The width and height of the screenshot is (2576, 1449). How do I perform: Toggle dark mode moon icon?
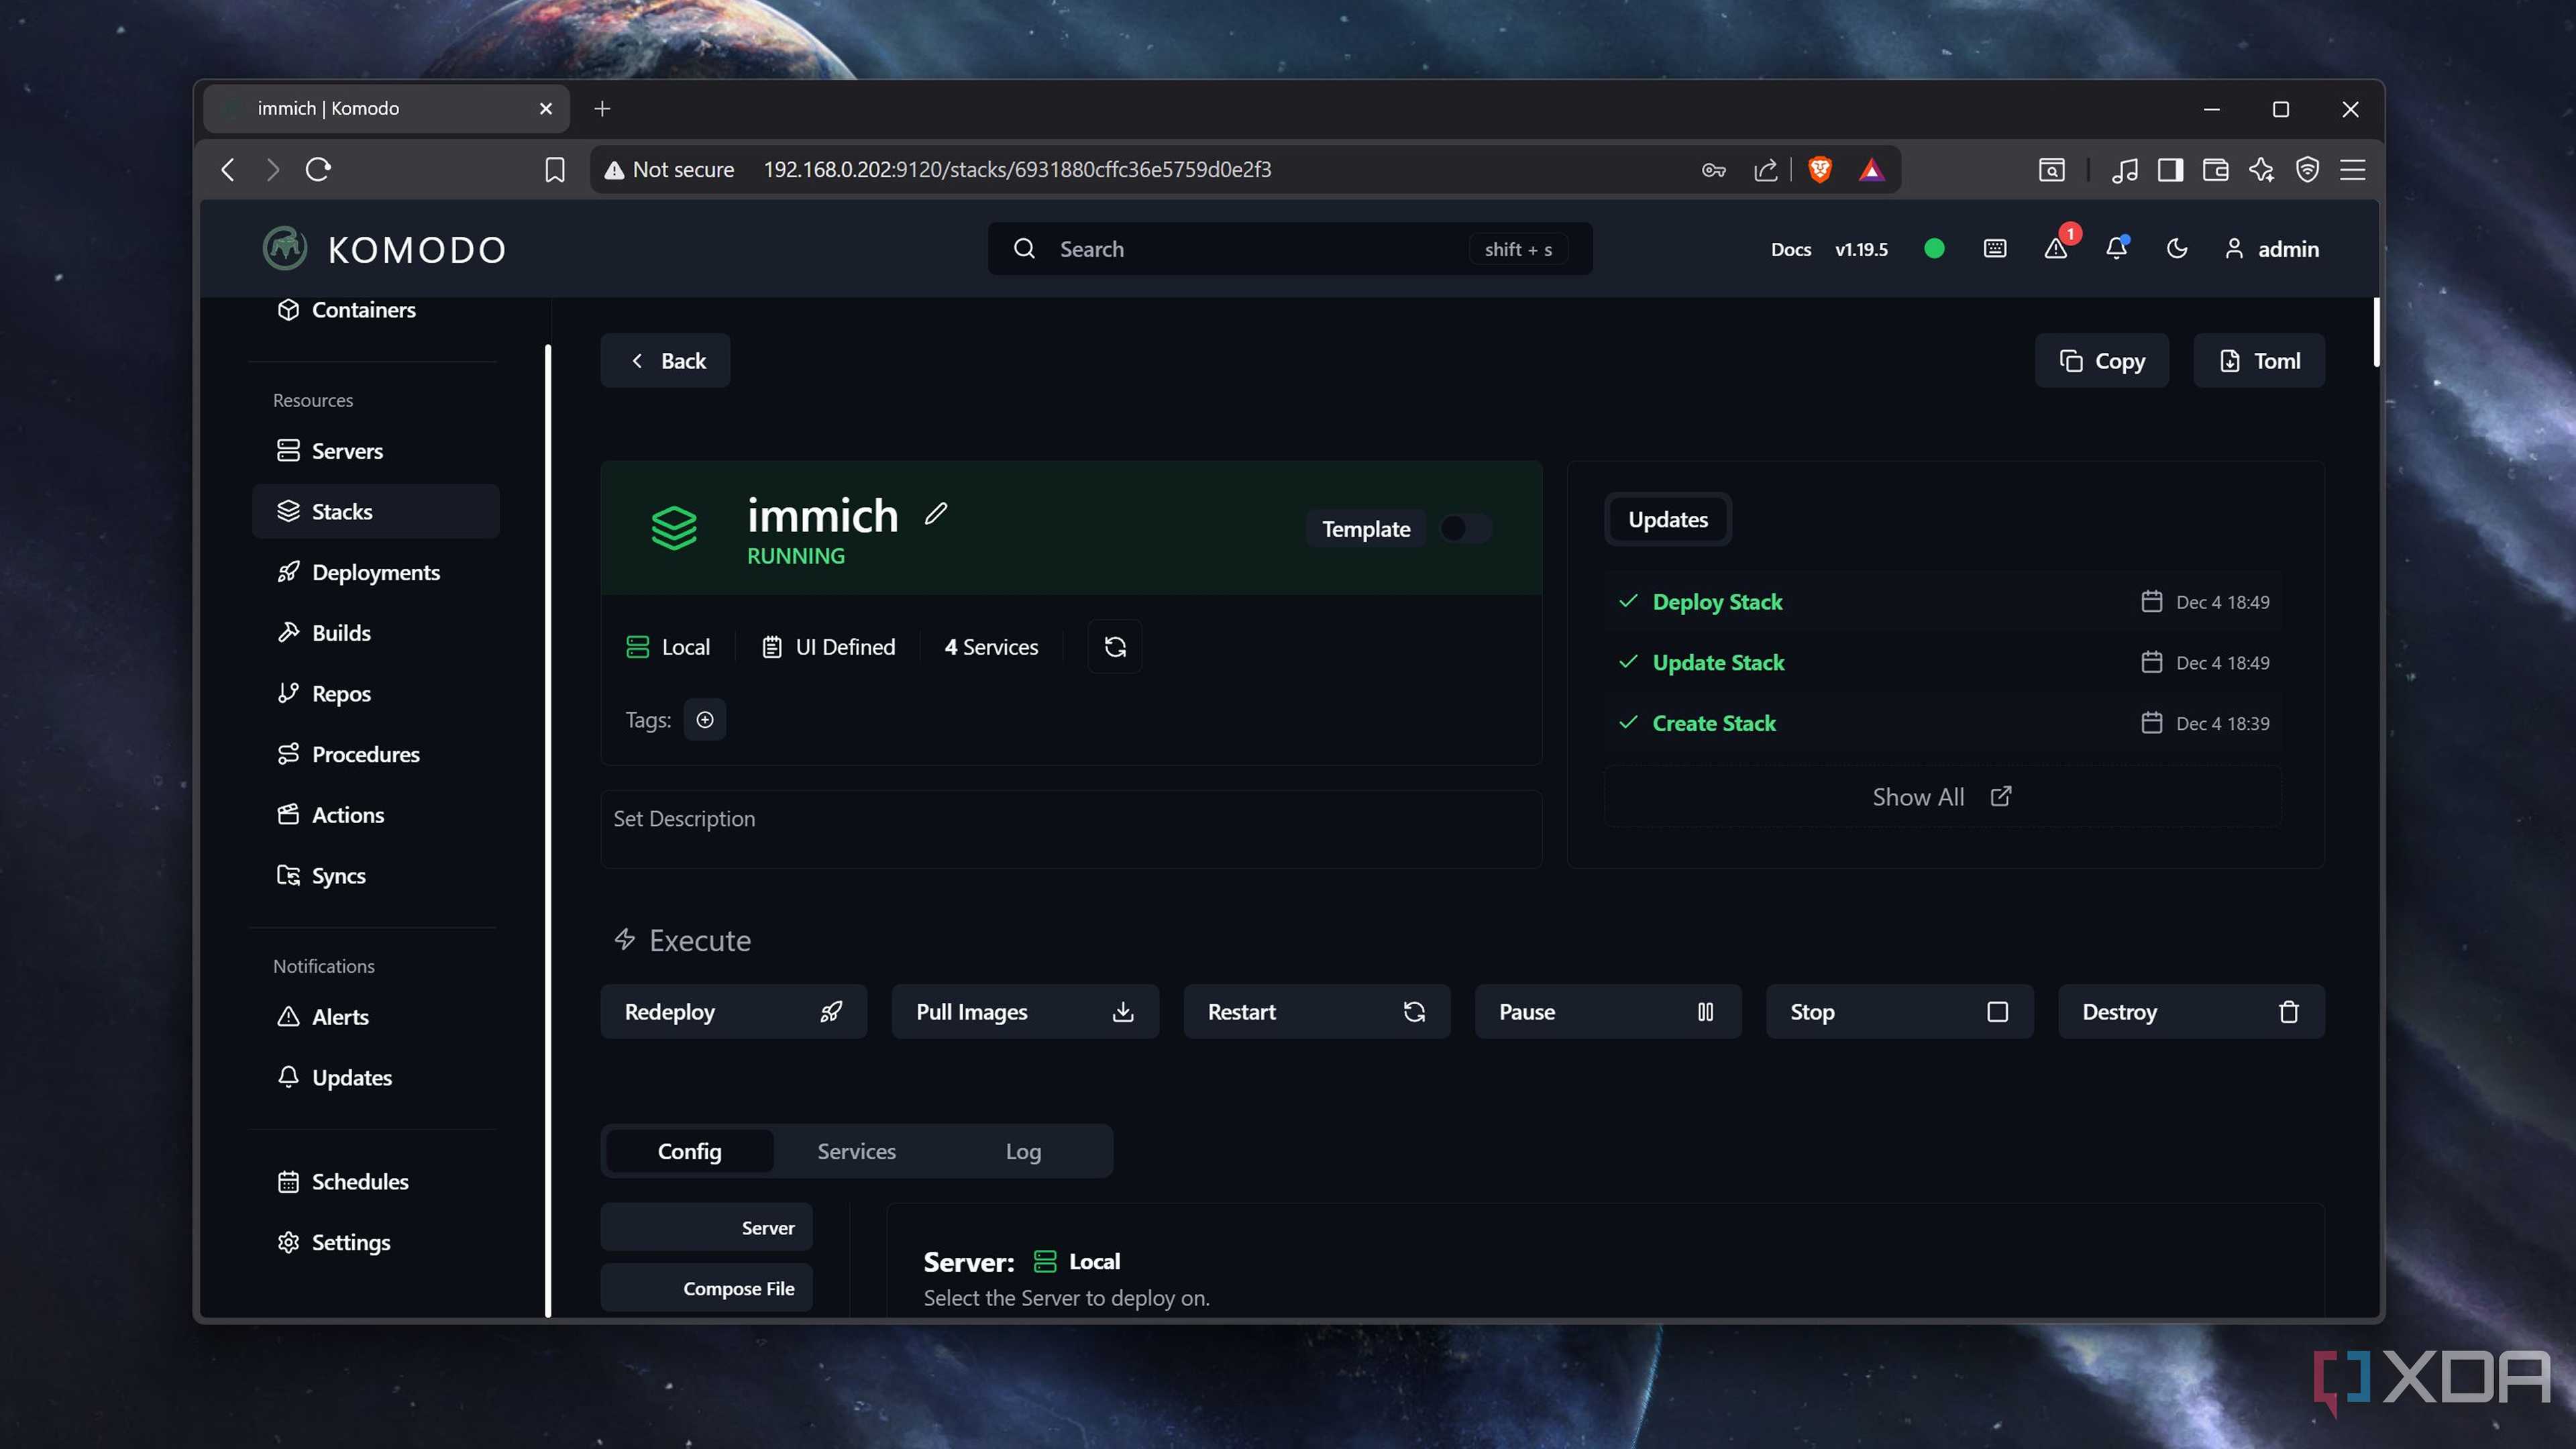(x=2177, y=249)
